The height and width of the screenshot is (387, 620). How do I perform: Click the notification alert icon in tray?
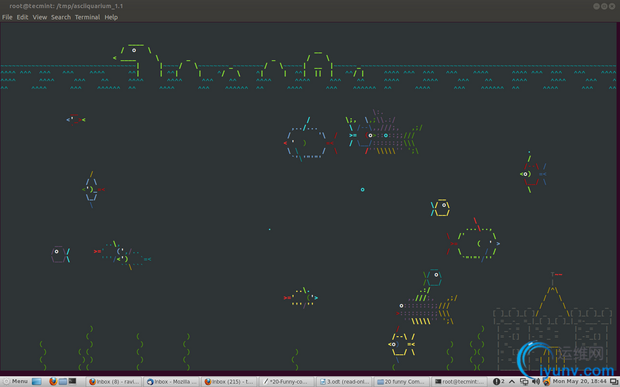pyautogui.click(x=496, y=381)
